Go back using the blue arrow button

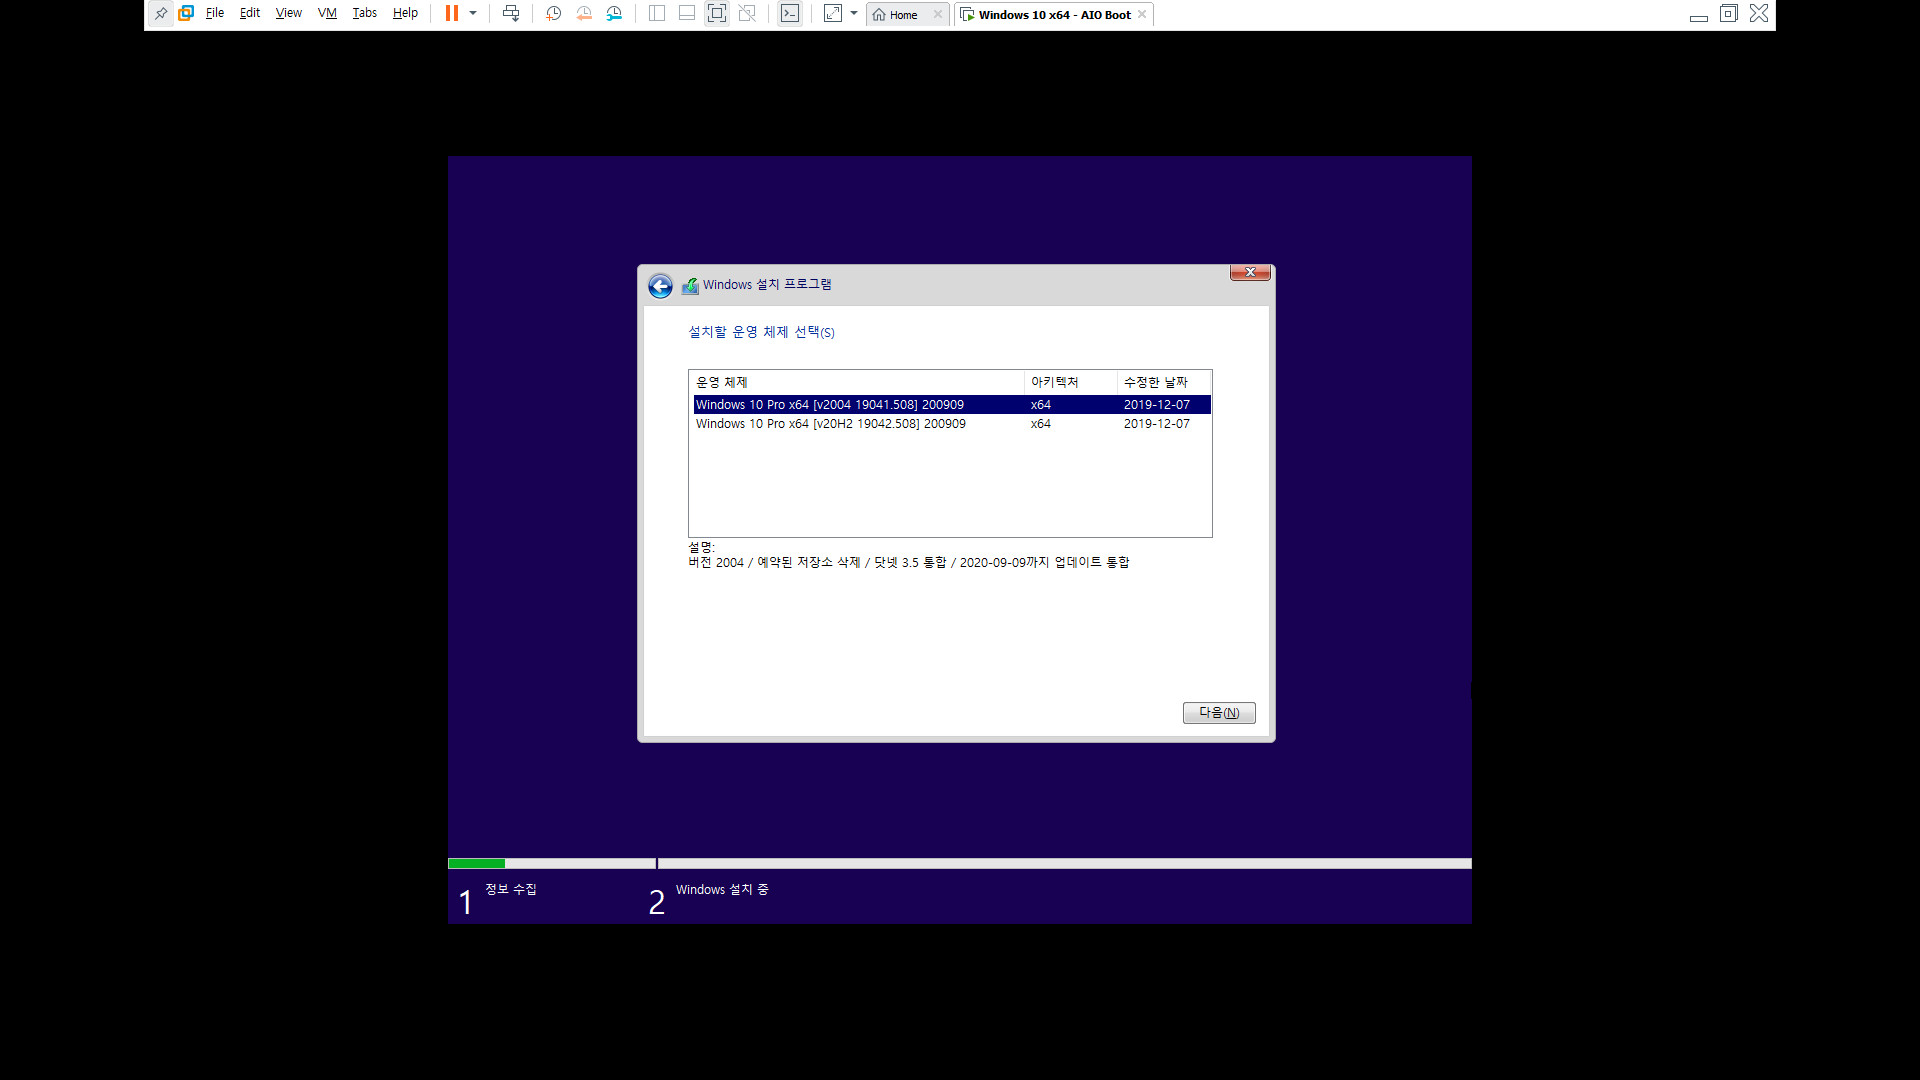click(660, 286)
